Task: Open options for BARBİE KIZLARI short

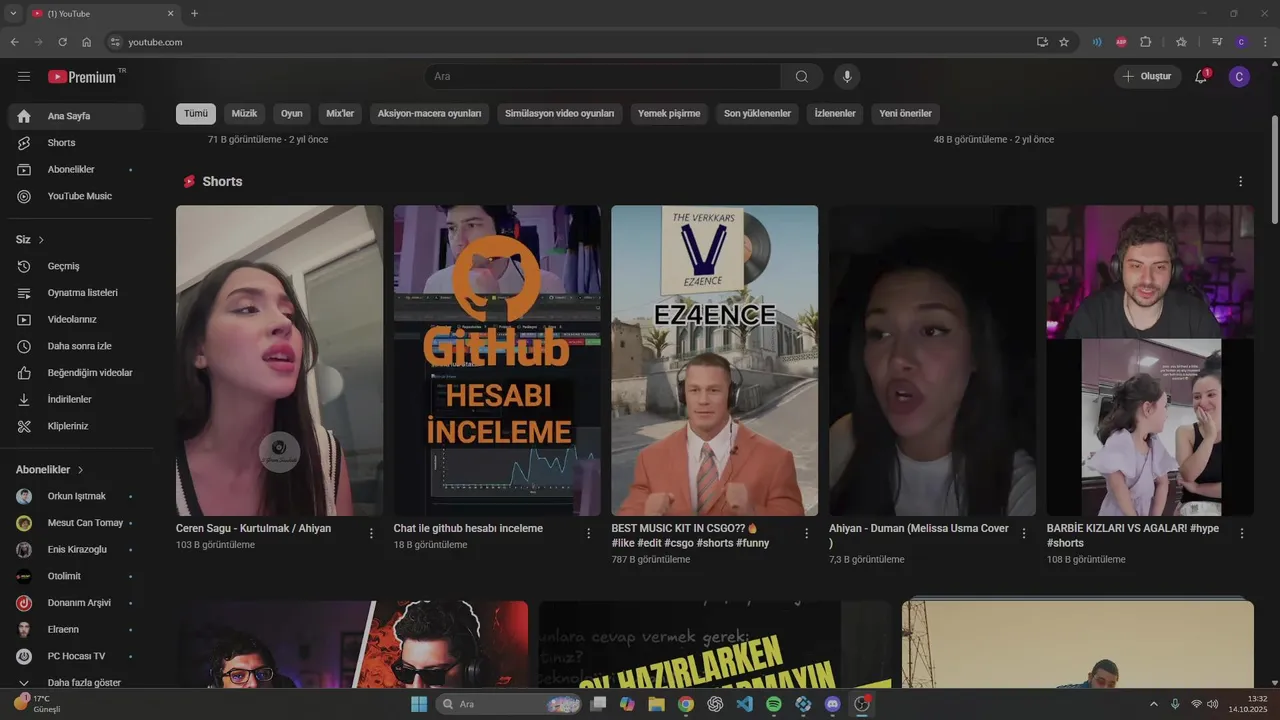Action: pos(1242,534)
